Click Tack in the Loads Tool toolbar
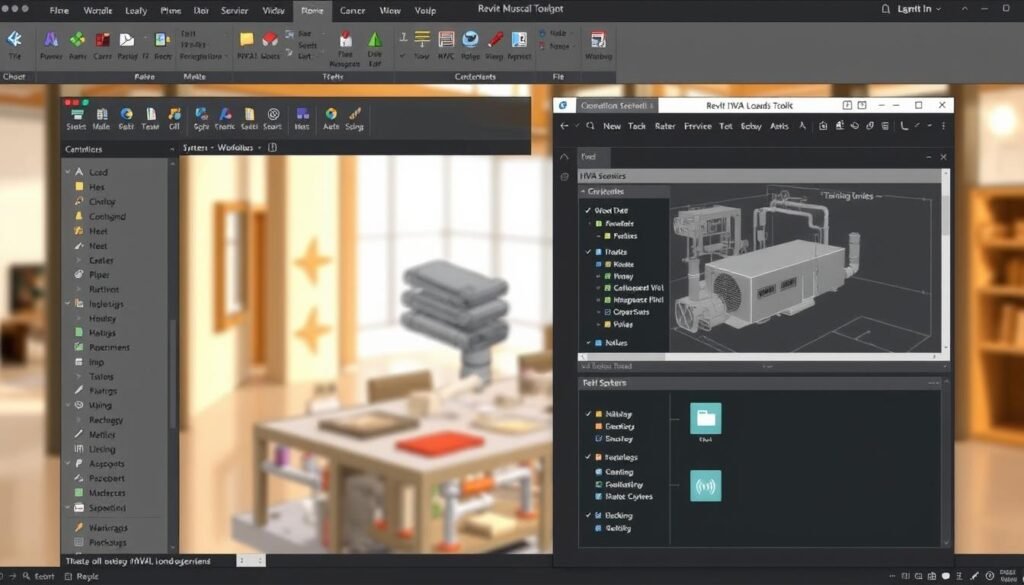Image resolution: width=1024 pixels, height=585 pixels. [x=637, y=126]
